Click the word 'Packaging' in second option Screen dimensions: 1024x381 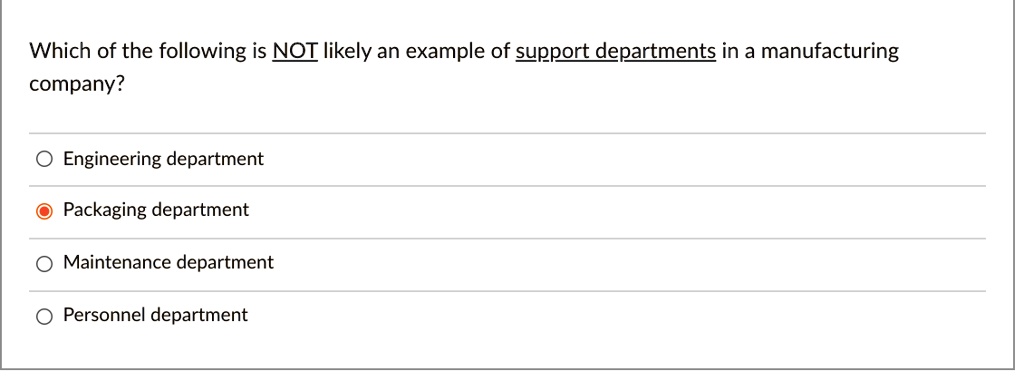(x=104, y=210)
